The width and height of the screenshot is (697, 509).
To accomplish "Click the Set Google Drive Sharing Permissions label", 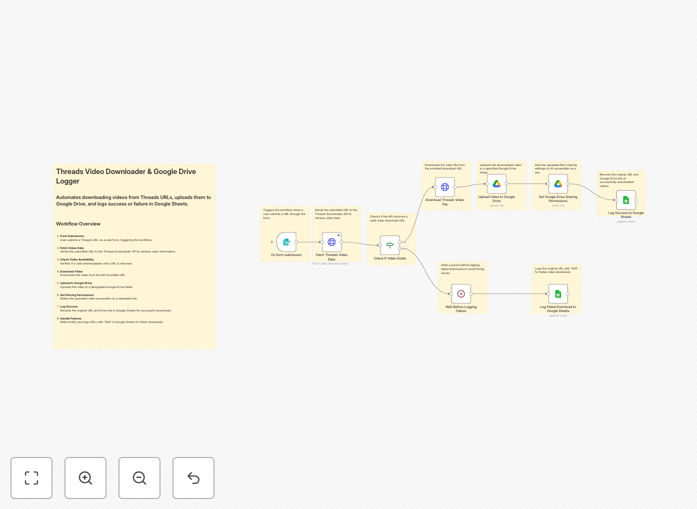I will click(x=558, y=199).
